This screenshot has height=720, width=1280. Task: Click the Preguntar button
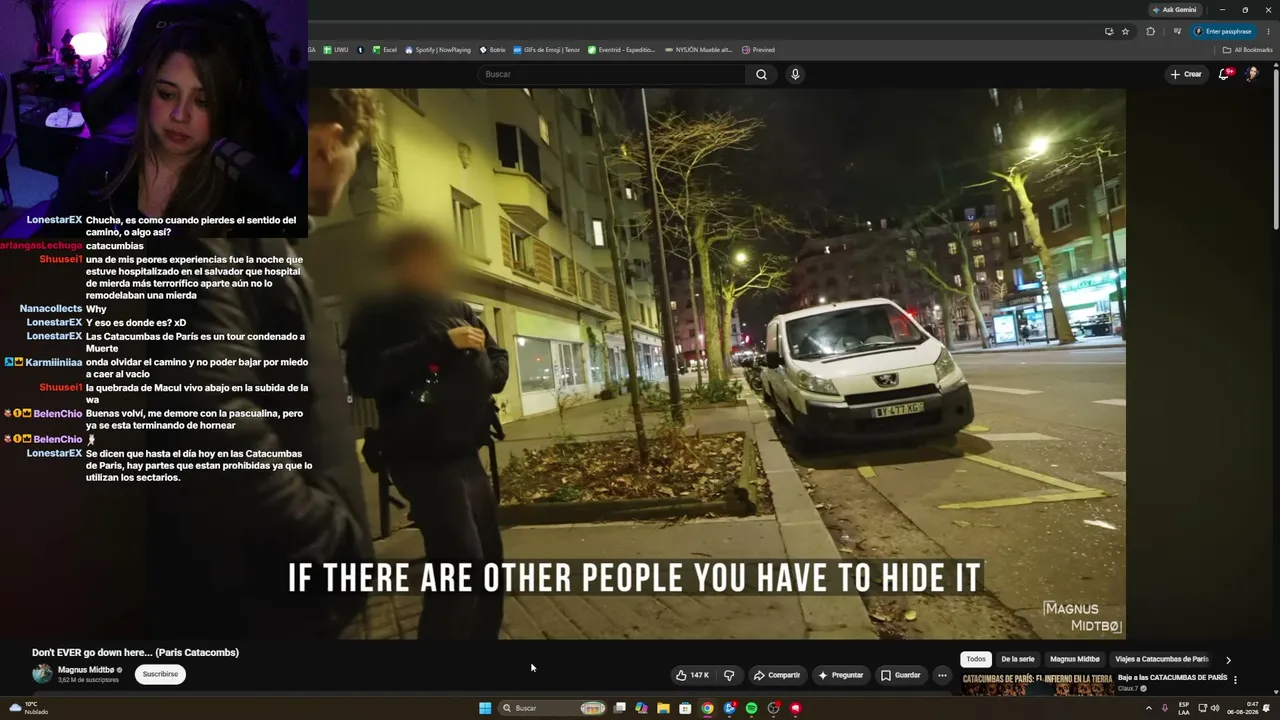click(841, 675)
